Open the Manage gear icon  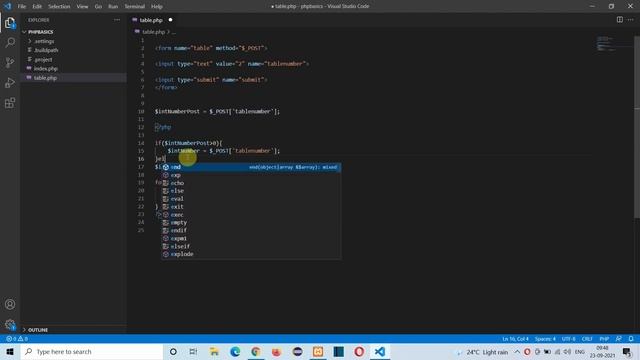point(10,324)
